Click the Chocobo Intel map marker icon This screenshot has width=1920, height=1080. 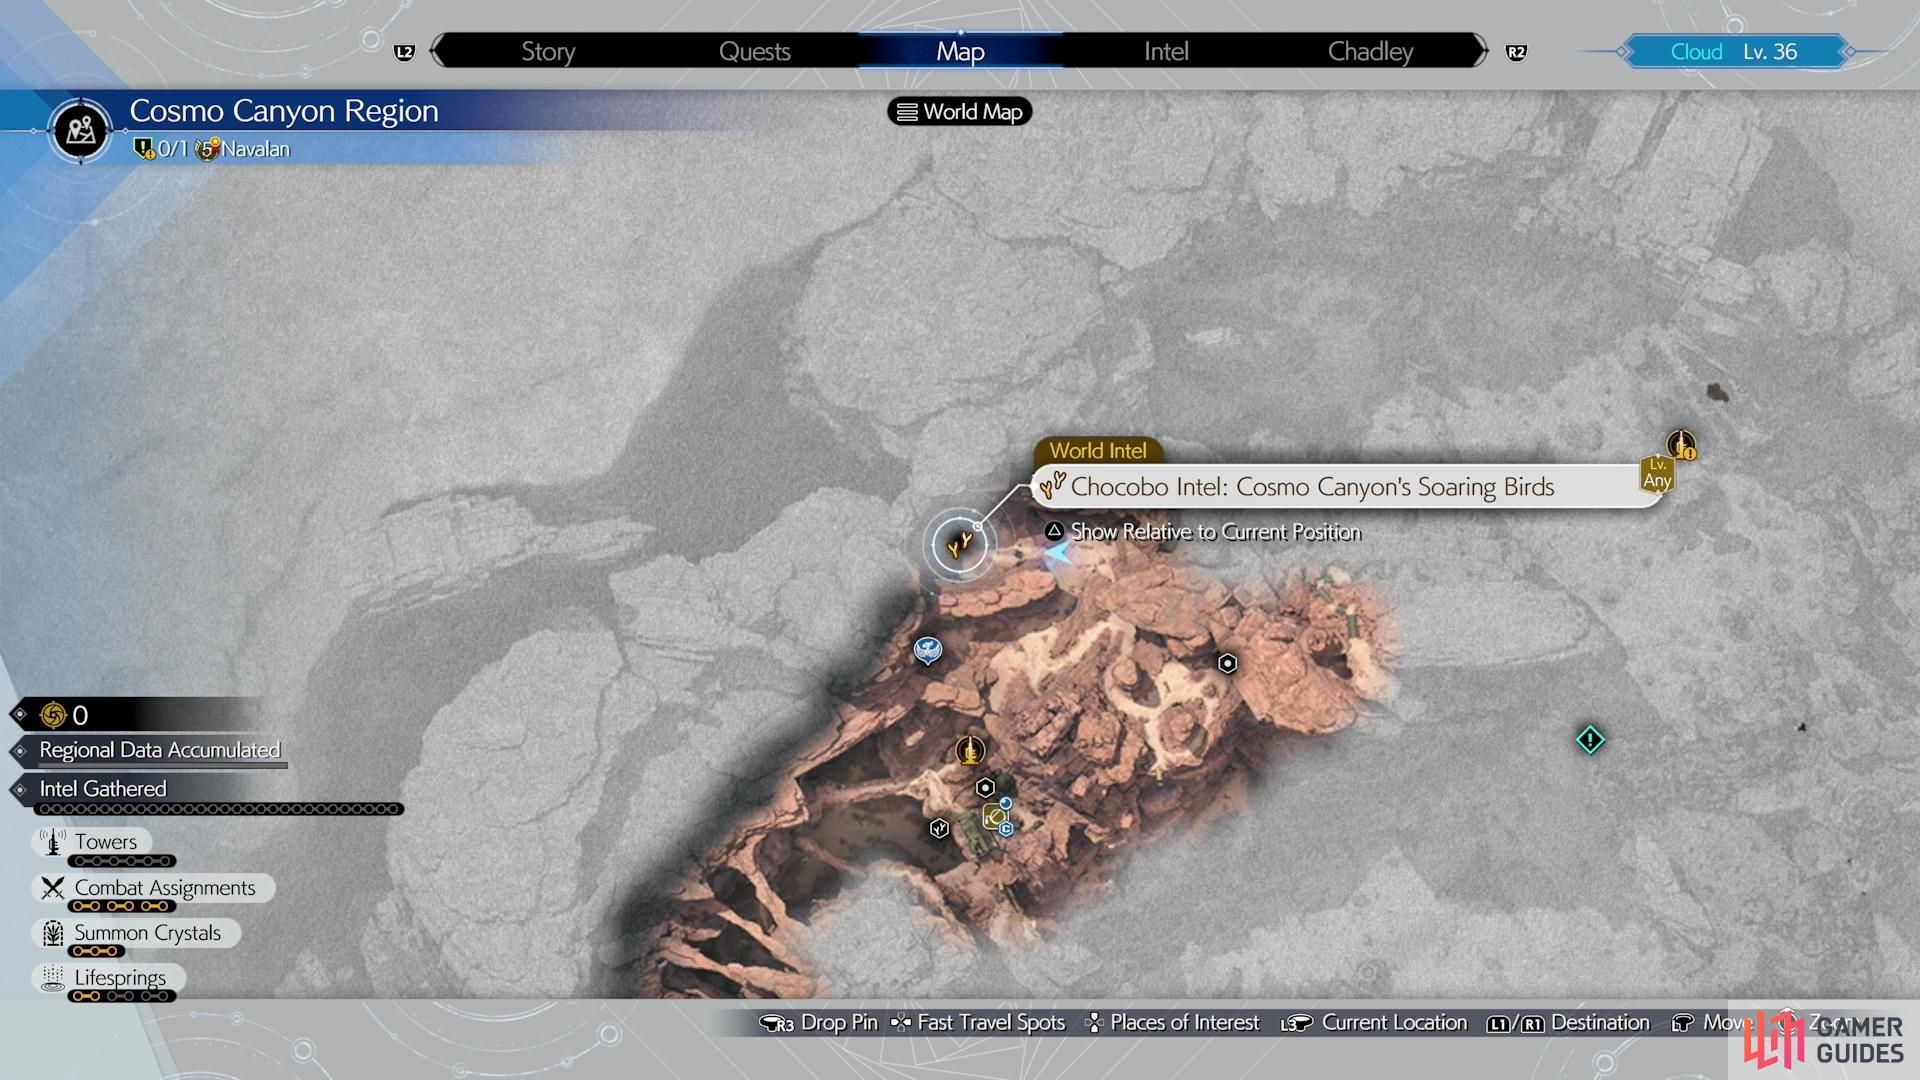tap(961, 542)
